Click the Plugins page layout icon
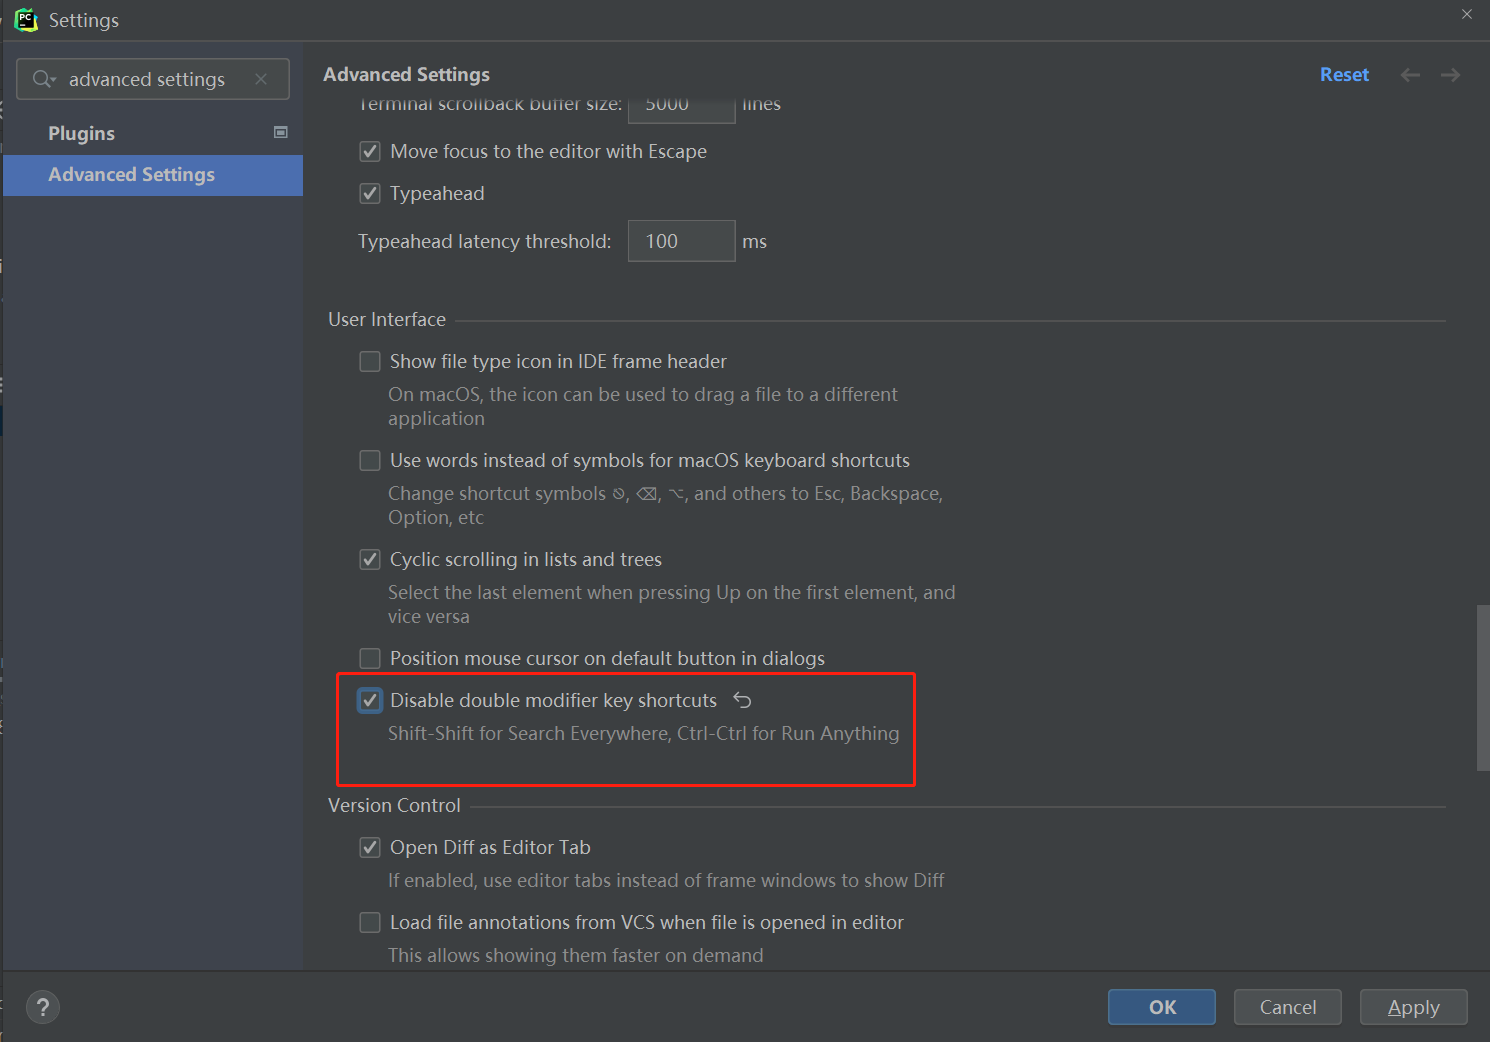This screenshot has height=1042, width=1490. tap(281, 132)
